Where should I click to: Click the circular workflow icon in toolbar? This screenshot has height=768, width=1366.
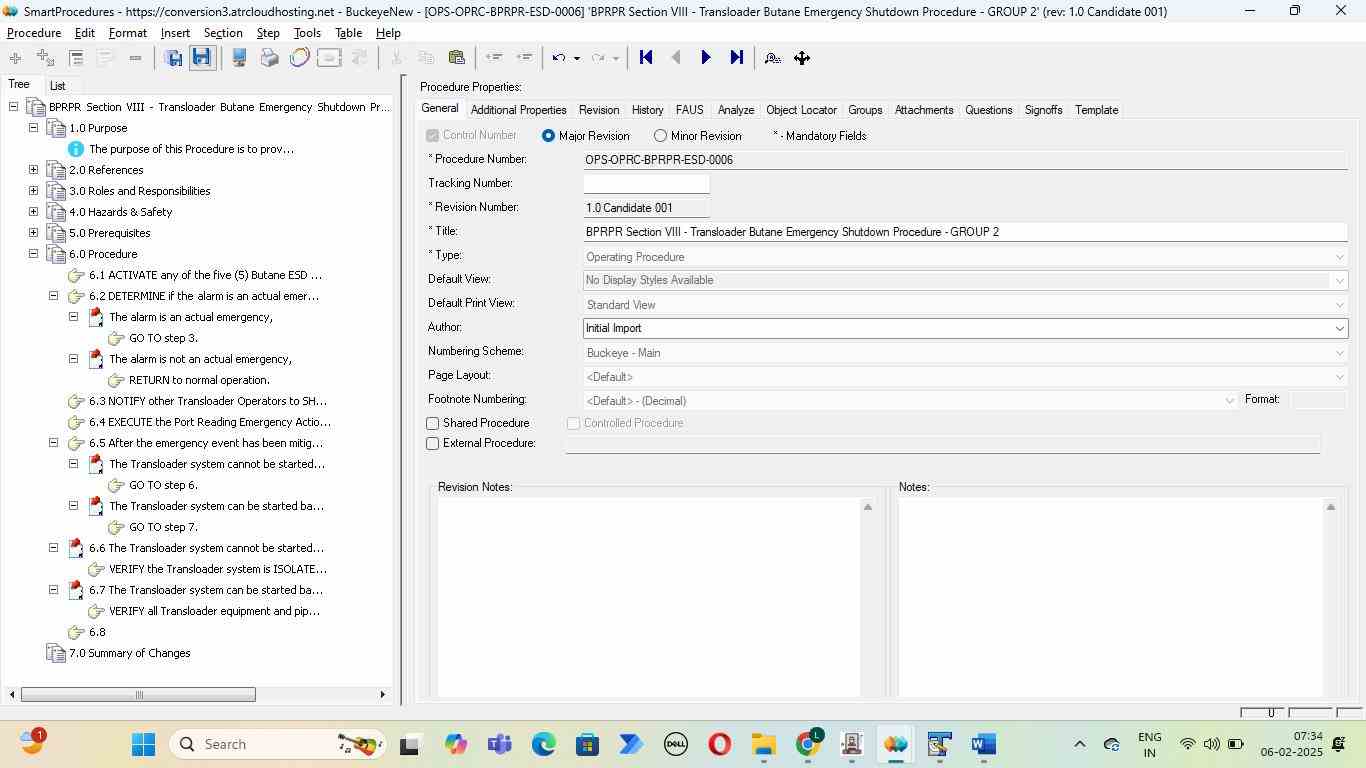pos(299,58)
